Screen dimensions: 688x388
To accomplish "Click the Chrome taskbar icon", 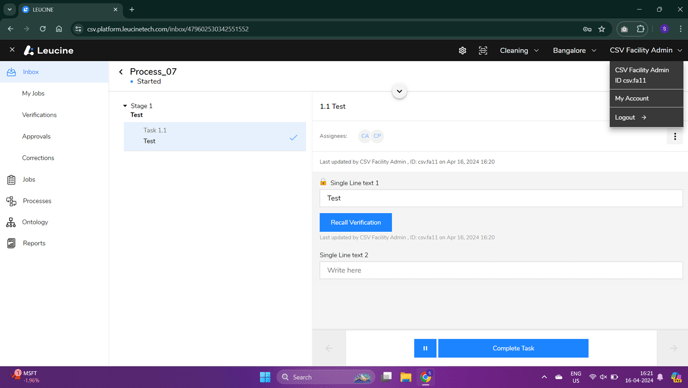I will [x=426, y=377].
